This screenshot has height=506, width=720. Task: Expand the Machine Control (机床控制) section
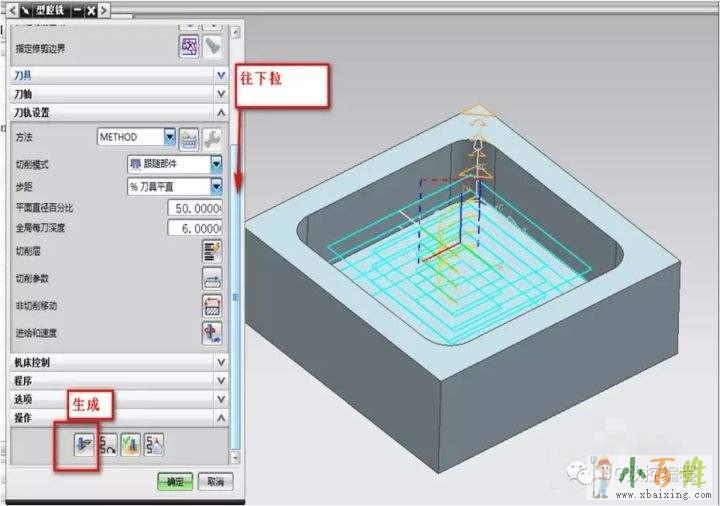[x=220, y=362]
